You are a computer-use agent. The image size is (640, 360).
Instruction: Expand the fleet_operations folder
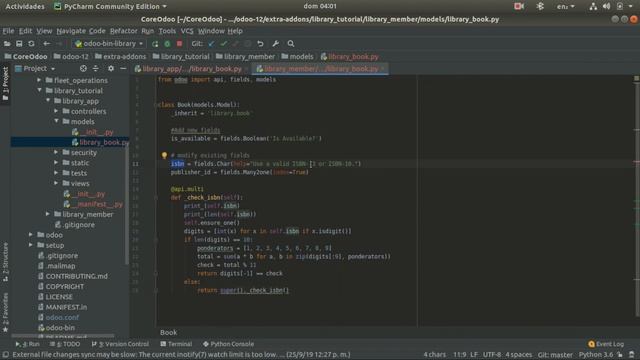pyautogui.click(x=39, y=80)
